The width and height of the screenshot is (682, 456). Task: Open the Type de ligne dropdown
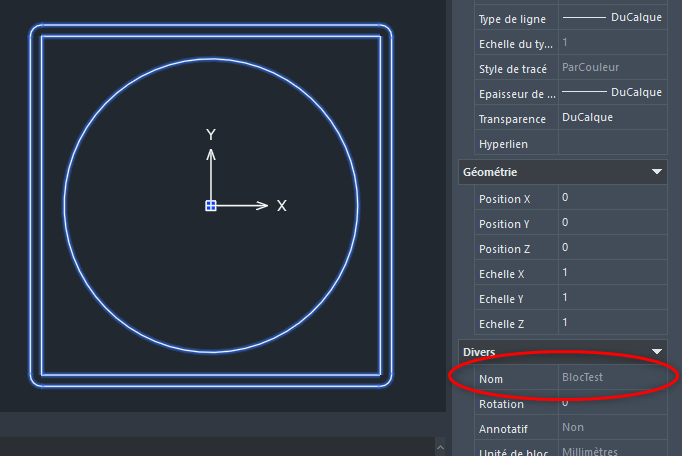[x=611, y=18]
